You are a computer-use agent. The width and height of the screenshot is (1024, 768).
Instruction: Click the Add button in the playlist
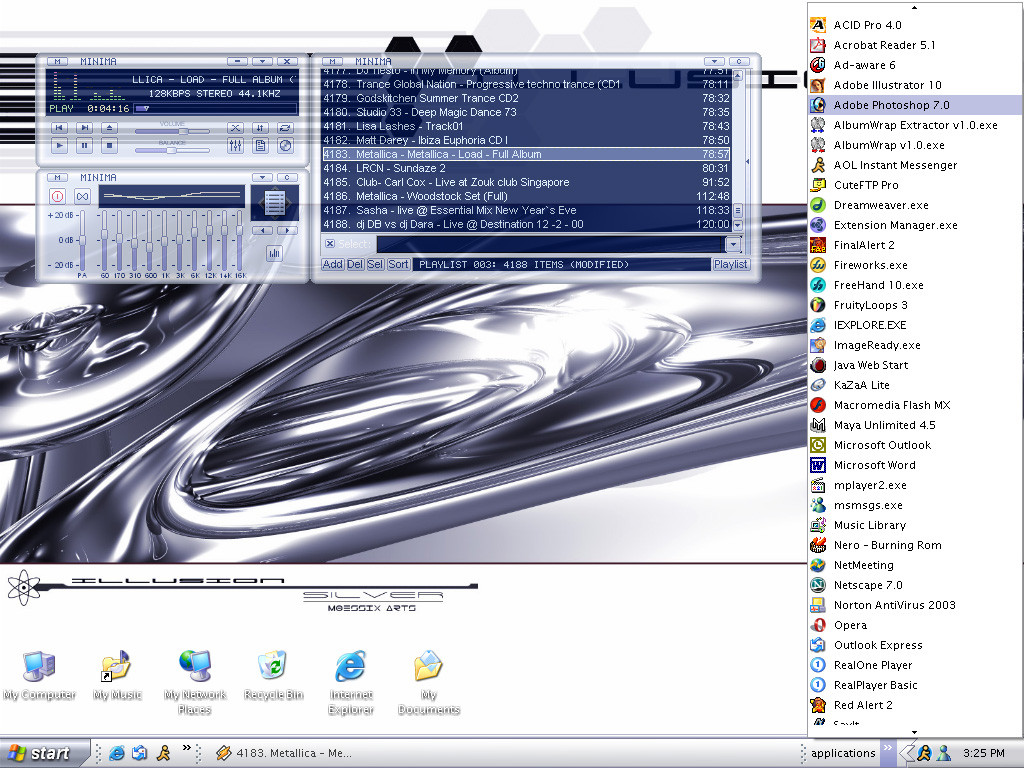(x=332, y=264)
